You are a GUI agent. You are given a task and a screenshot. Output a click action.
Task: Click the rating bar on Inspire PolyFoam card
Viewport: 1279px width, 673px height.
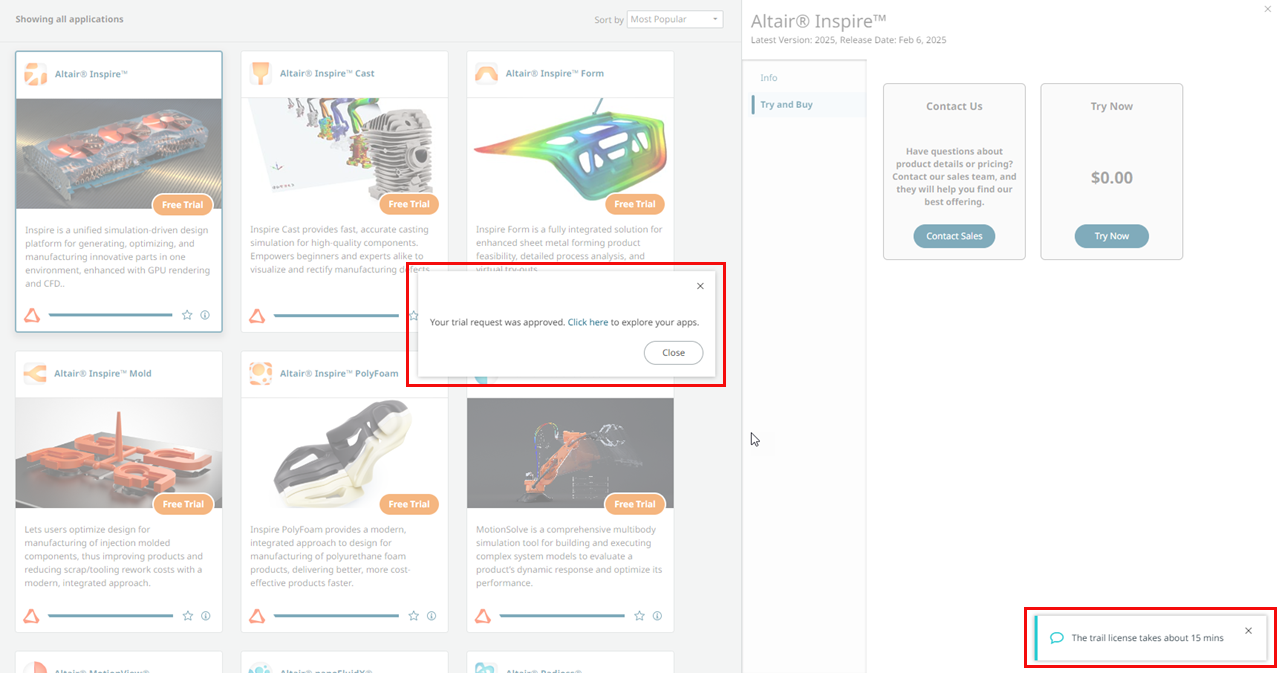point(336,616)
